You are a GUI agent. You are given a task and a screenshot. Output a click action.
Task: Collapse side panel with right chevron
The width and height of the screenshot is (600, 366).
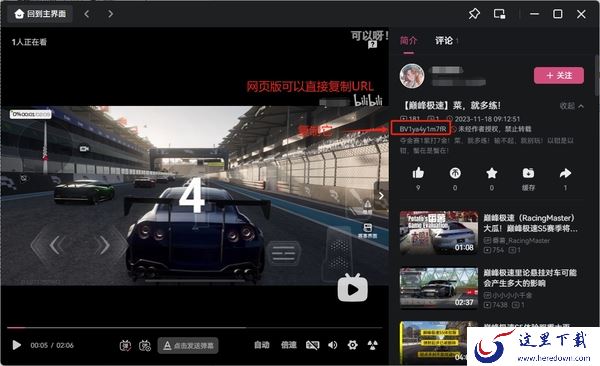381,196
